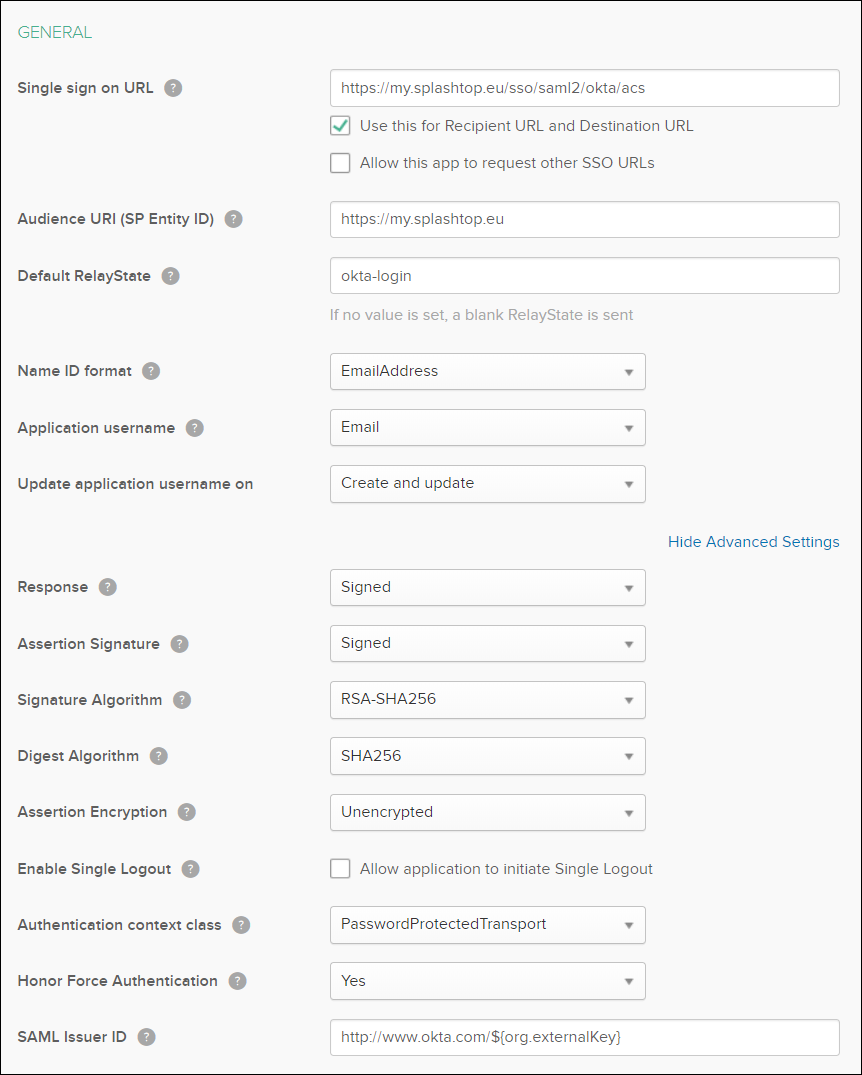Viewport: 862px width, 1075px height.
Task: Click the SAML Issuer ID help icon
Action: [146, 1037]
